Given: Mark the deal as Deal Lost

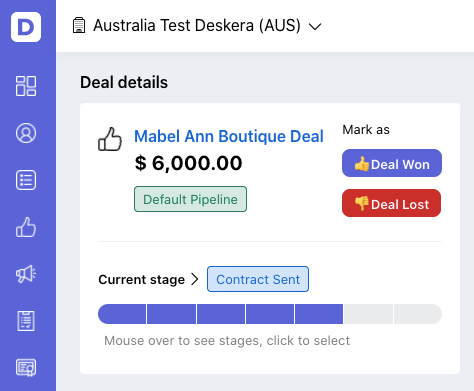Looking at the screenshot, I should tap(392, 203).
